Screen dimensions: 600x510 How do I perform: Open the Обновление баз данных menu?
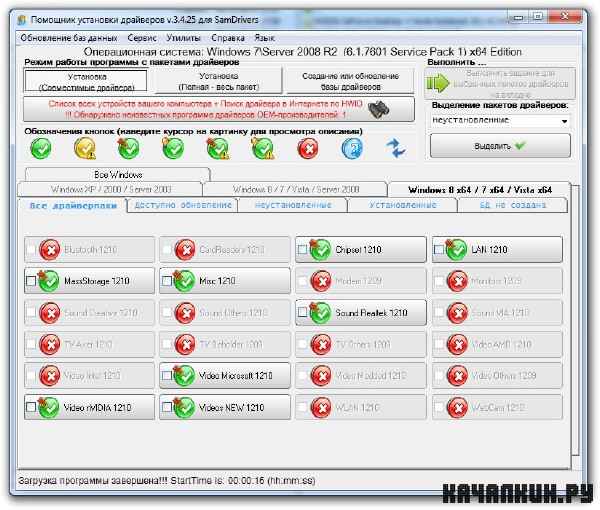[69, 38]
